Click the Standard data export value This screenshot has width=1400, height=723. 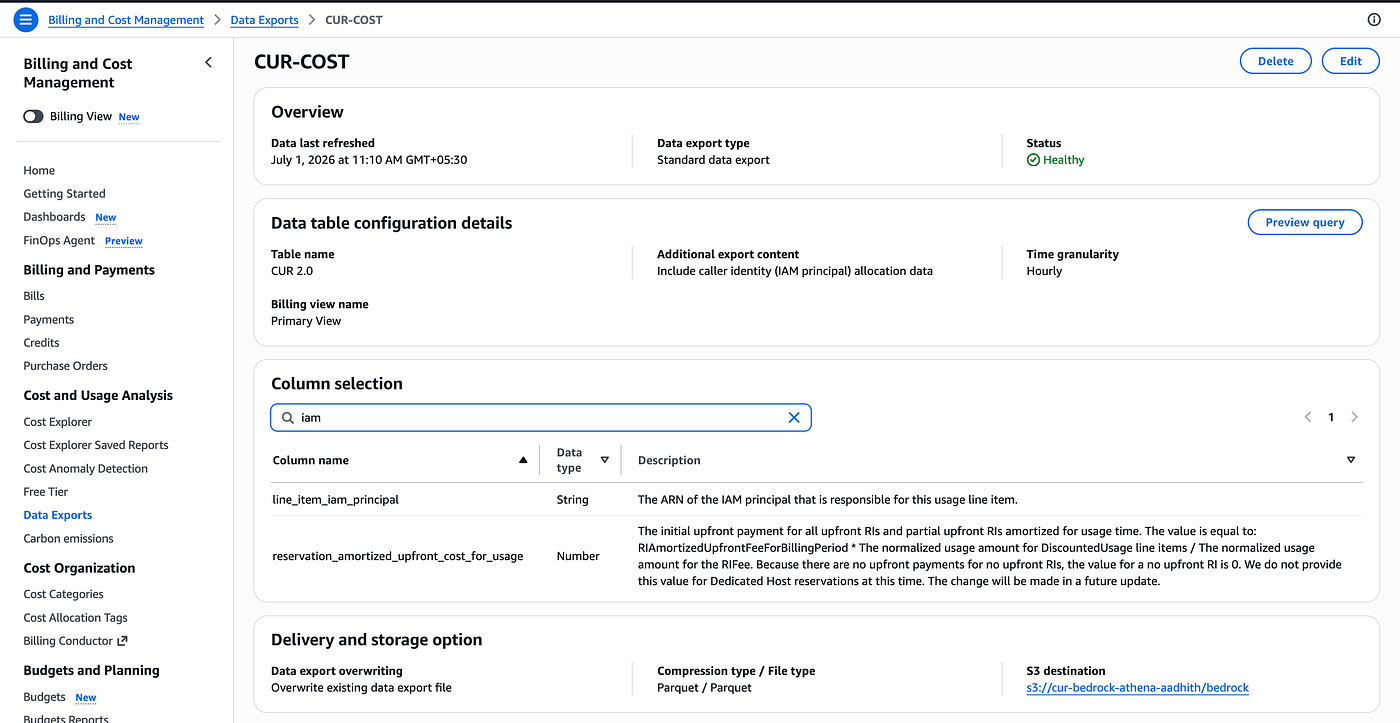pyautogui.click(x=713, y=160)
